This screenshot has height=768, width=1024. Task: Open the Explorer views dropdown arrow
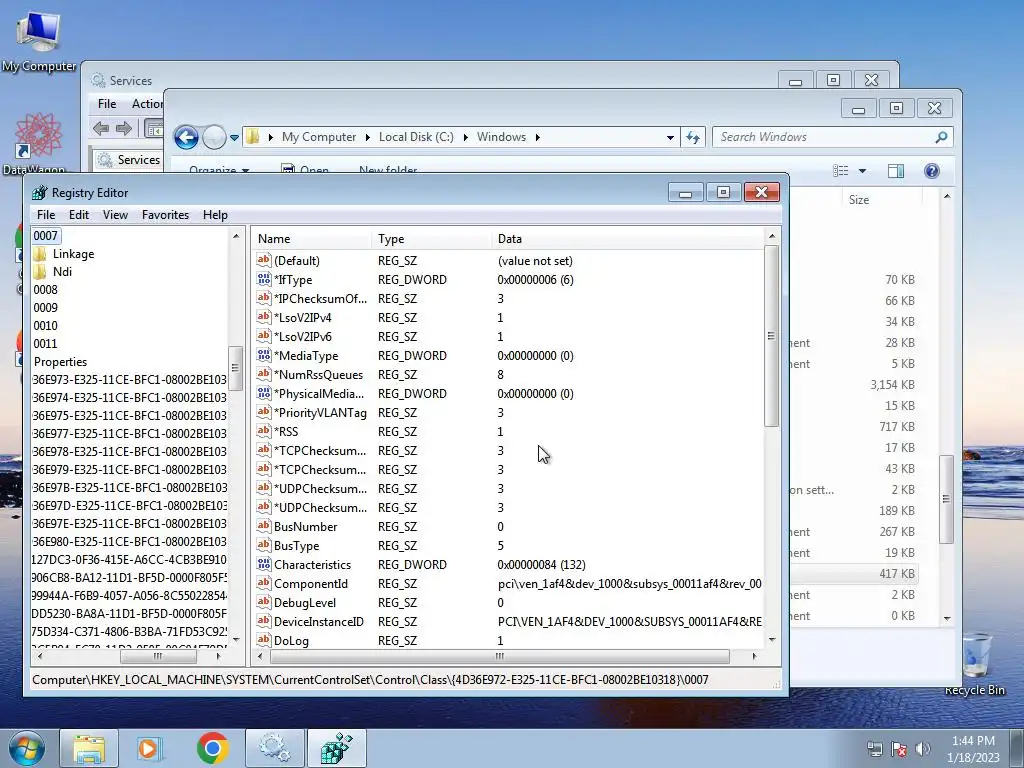click(x=862, y=171)
